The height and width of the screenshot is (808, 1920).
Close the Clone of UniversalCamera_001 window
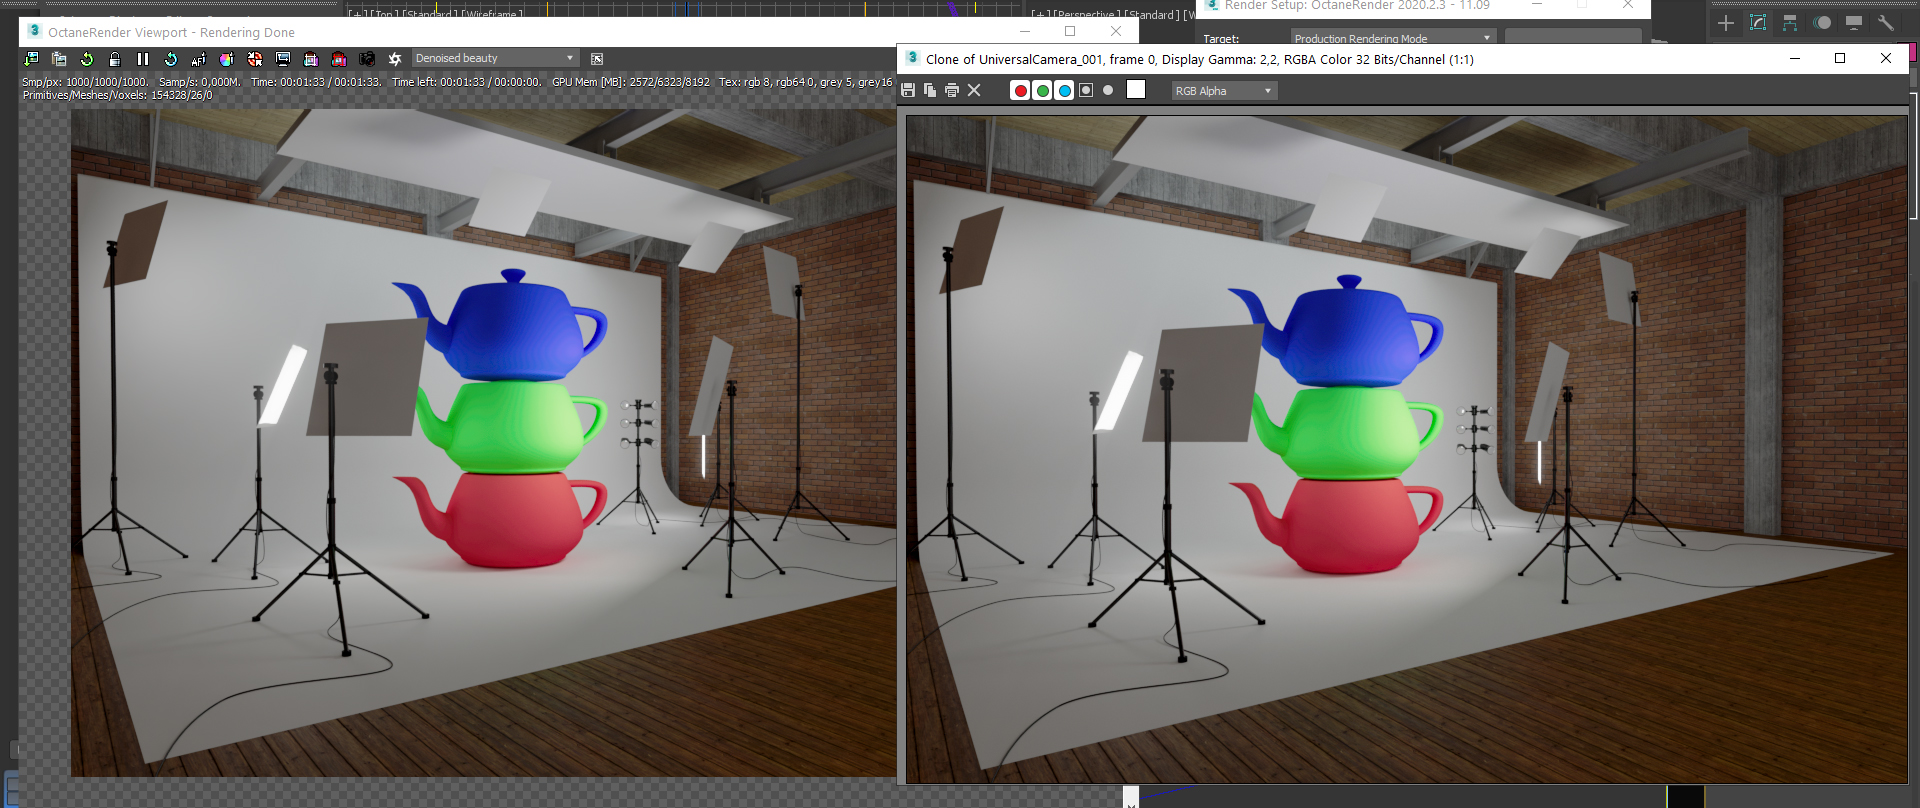1886,58
